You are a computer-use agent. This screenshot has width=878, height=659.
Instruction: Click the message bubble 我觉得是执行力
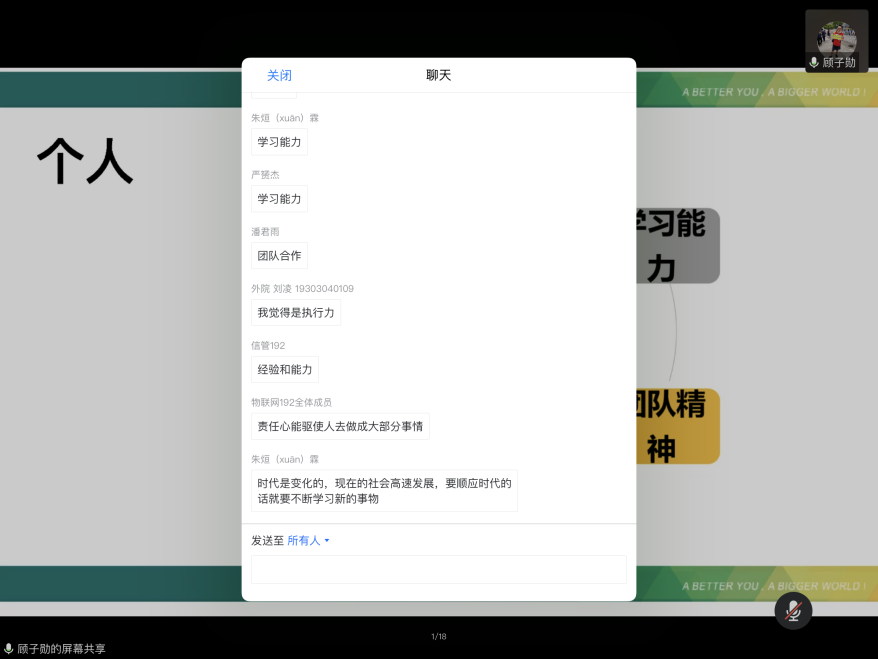296,312
